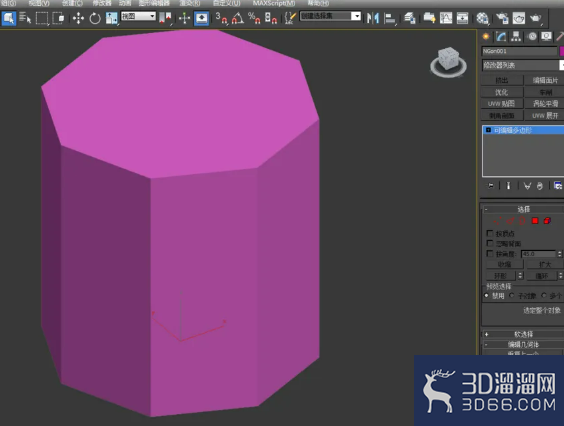
Task: Select Edge sub-object level icon
Action: click(x=510, y=221)
